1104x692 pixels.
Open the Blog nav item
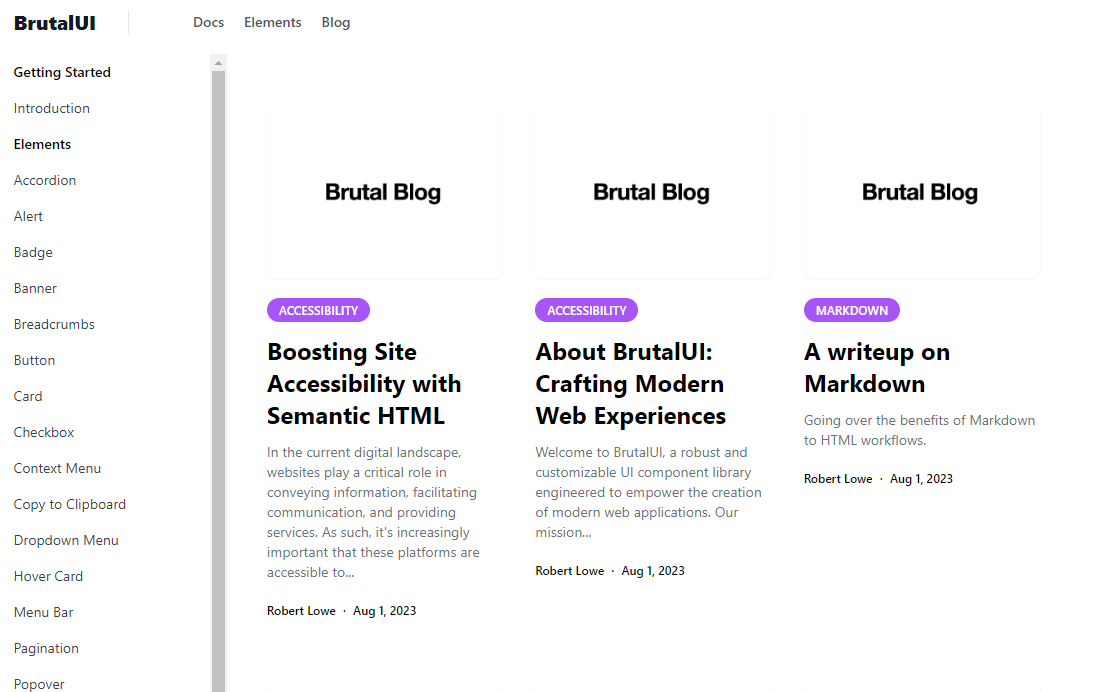coord(336,23)
